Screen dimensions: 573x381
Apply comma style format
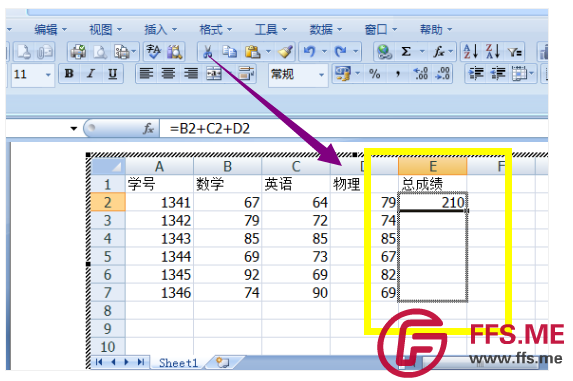tap(398, 74)
